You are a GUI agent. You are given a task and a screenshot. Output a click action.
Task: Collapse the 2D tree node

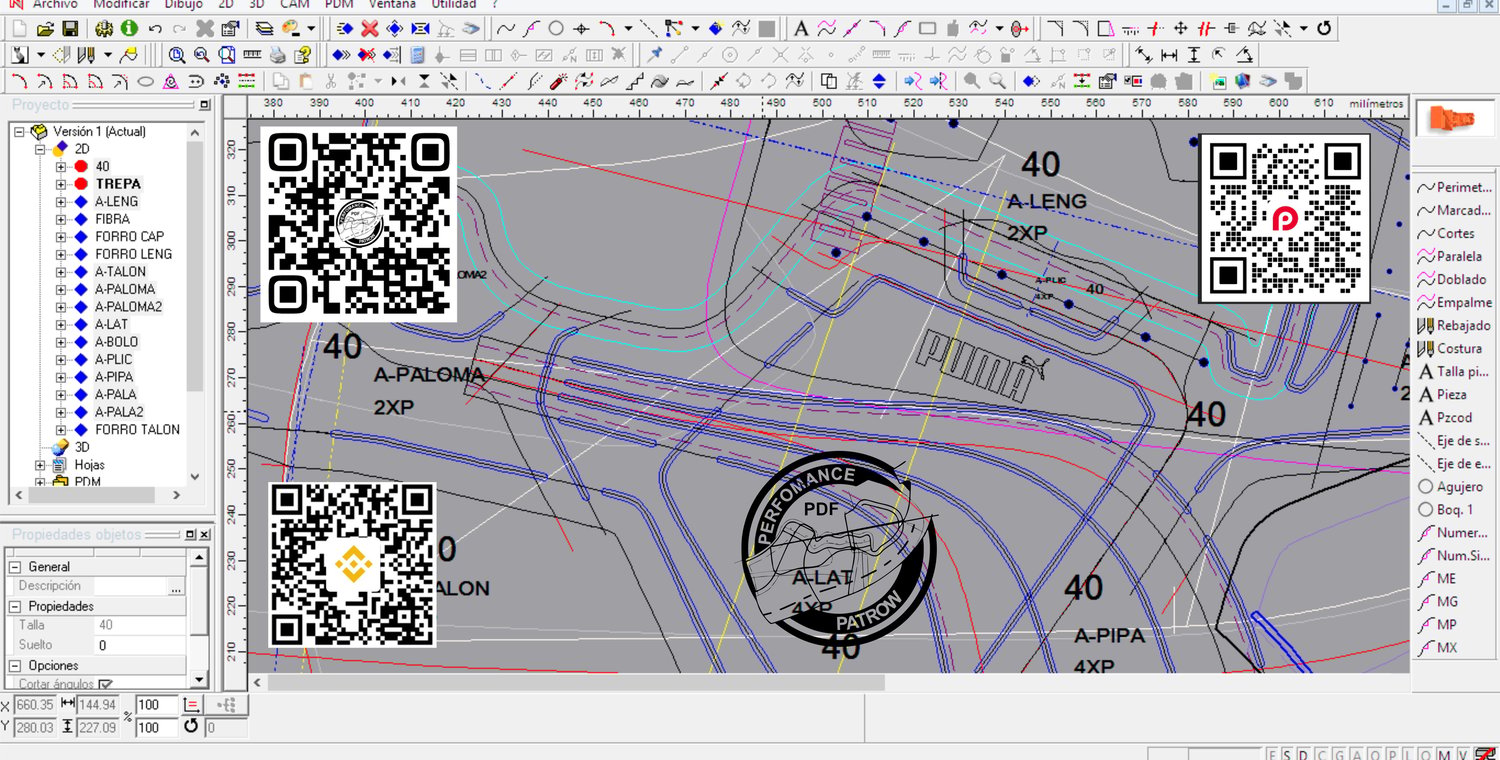tap(40, 148)
